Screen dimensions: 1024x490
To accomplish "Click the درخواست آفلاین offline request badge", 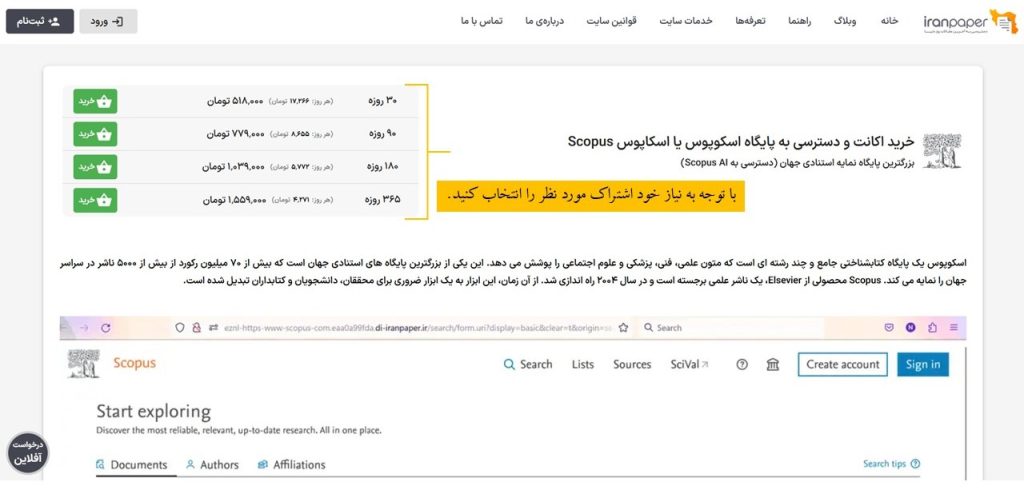I will click(27, 453).
